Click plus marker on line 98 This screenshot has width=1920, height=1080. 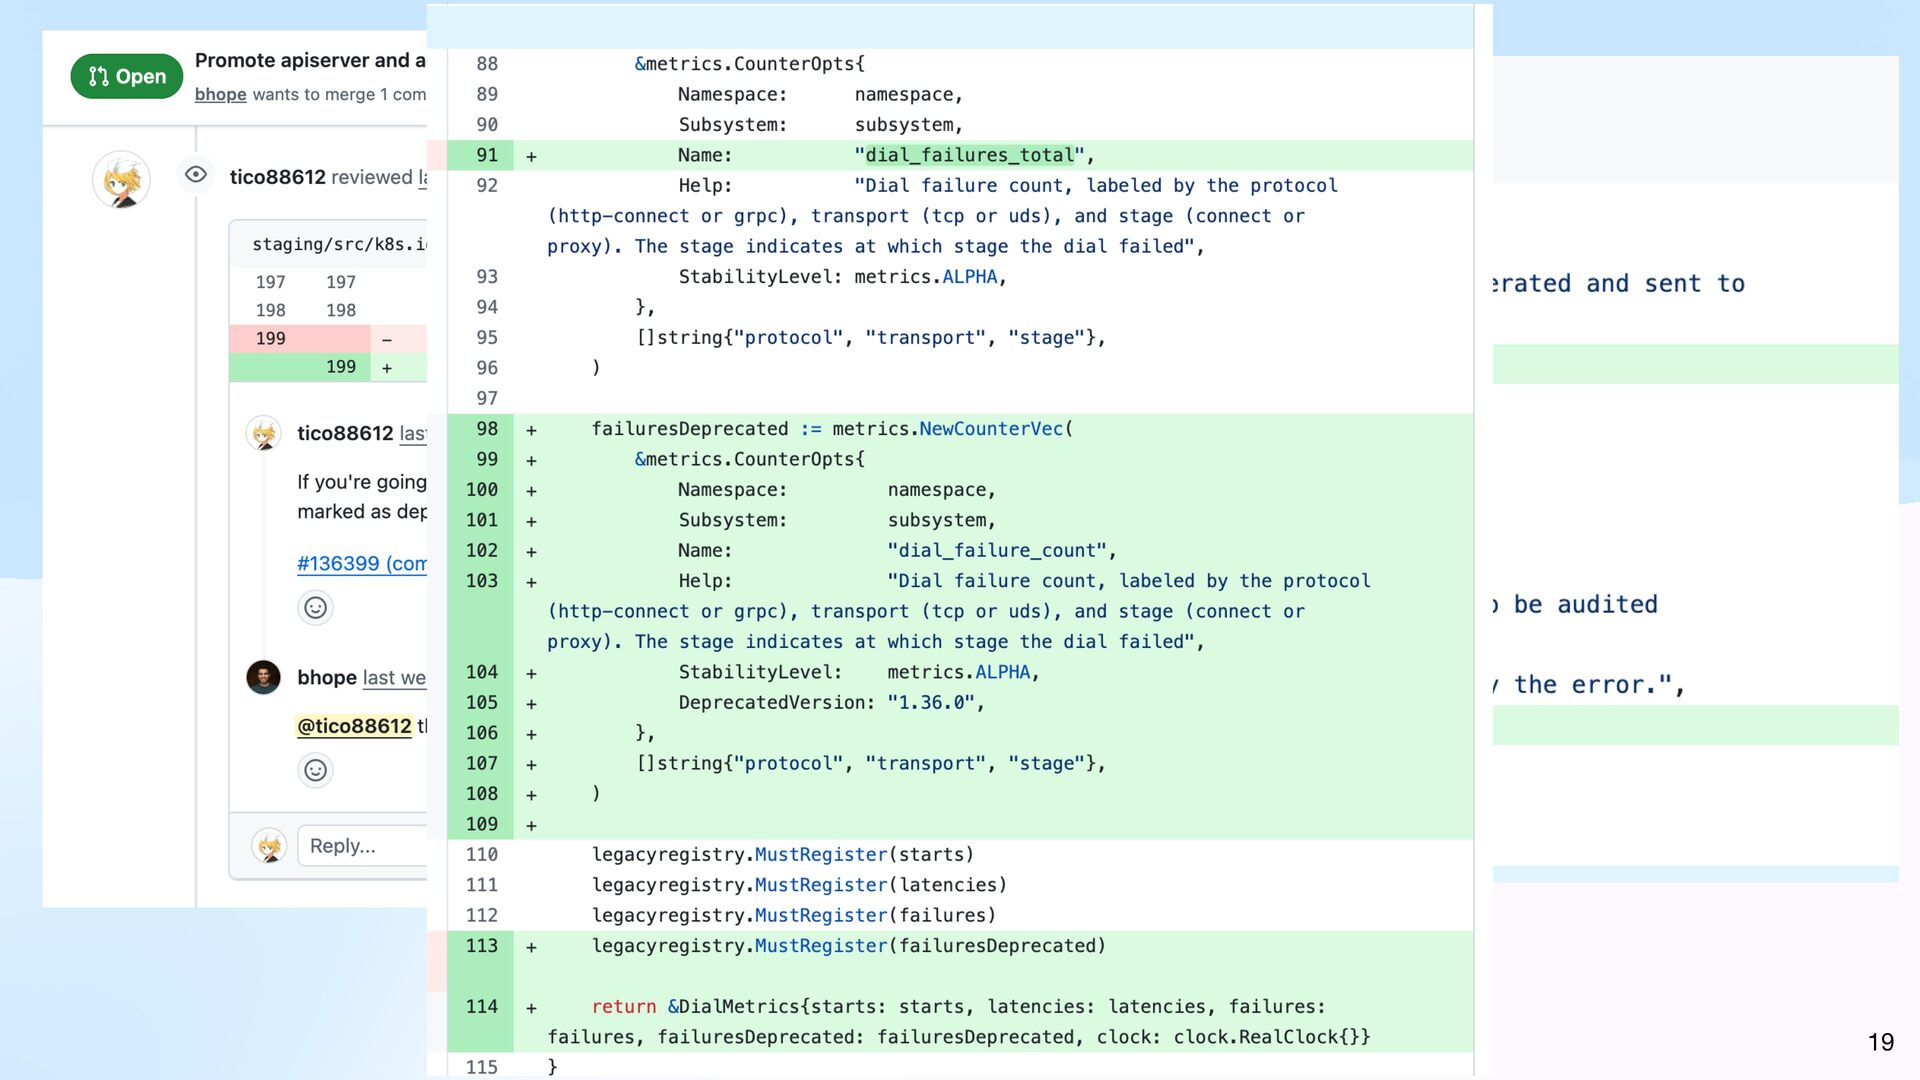pos(531,430)
